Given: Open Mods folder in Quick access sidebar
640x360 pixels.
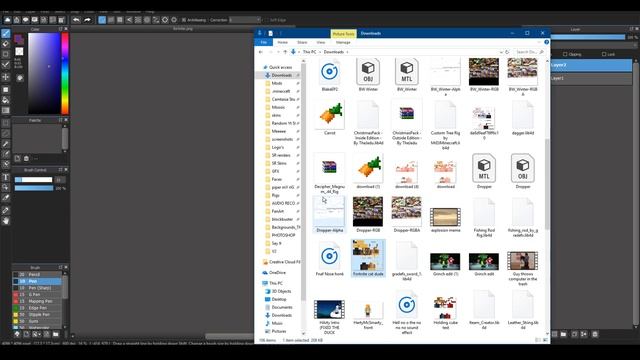Looking at the screenshot, I should pyautogui.click(x=278, y=83).
